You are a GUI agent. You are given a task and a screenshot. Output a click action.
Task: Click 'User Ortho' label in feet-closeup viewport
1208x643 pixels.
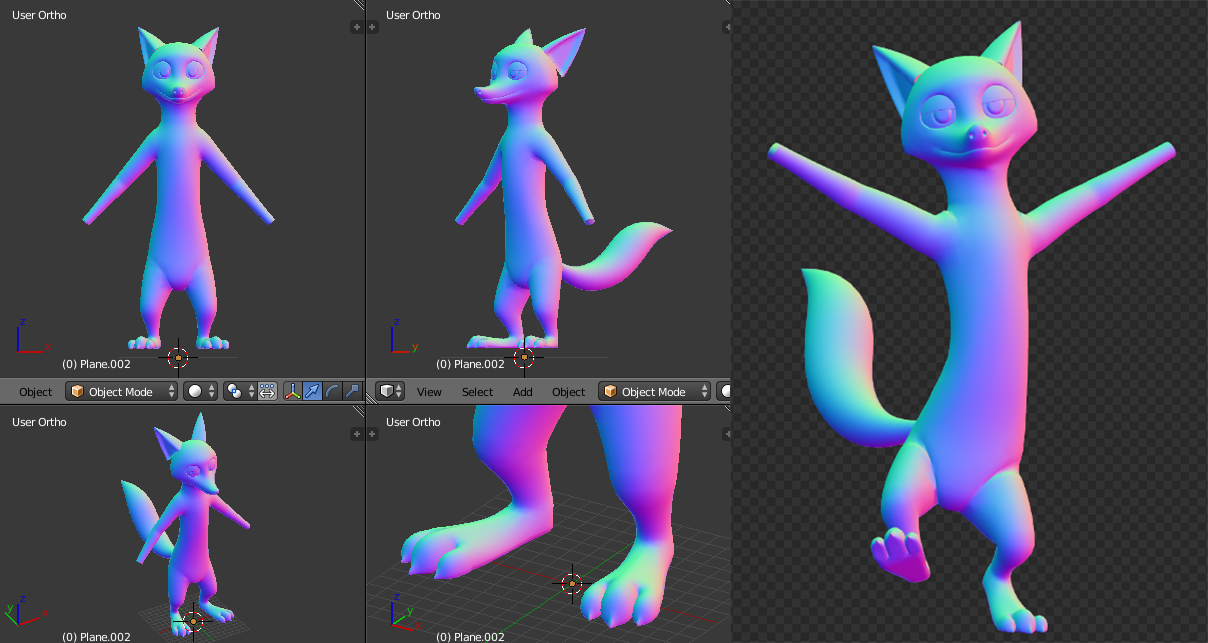tap(413, 422)
